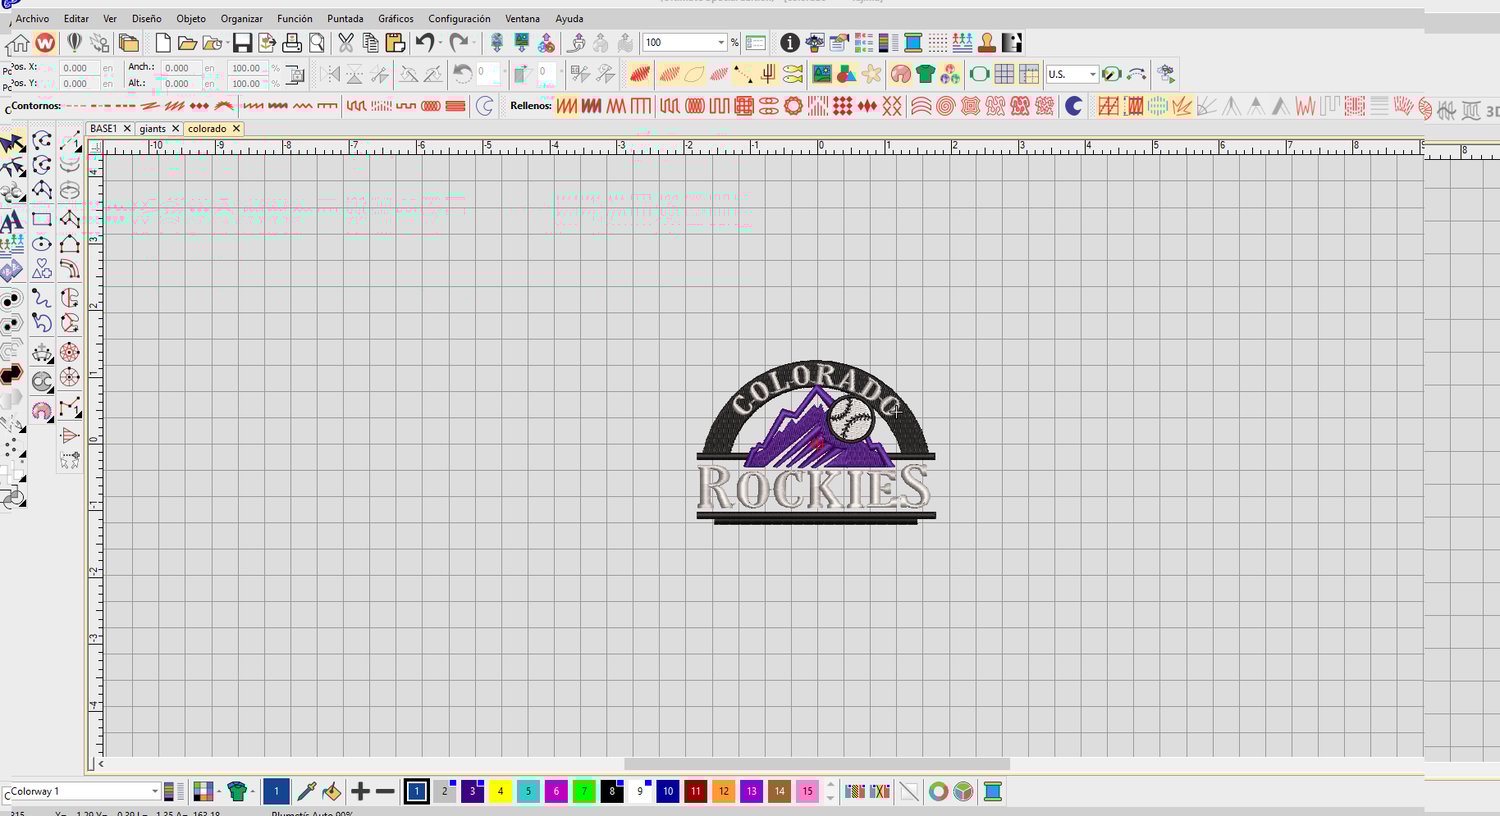Toggle the lock proportions icon beside percentages
The image size is (1500, 816).
click(x=295, y=75)
